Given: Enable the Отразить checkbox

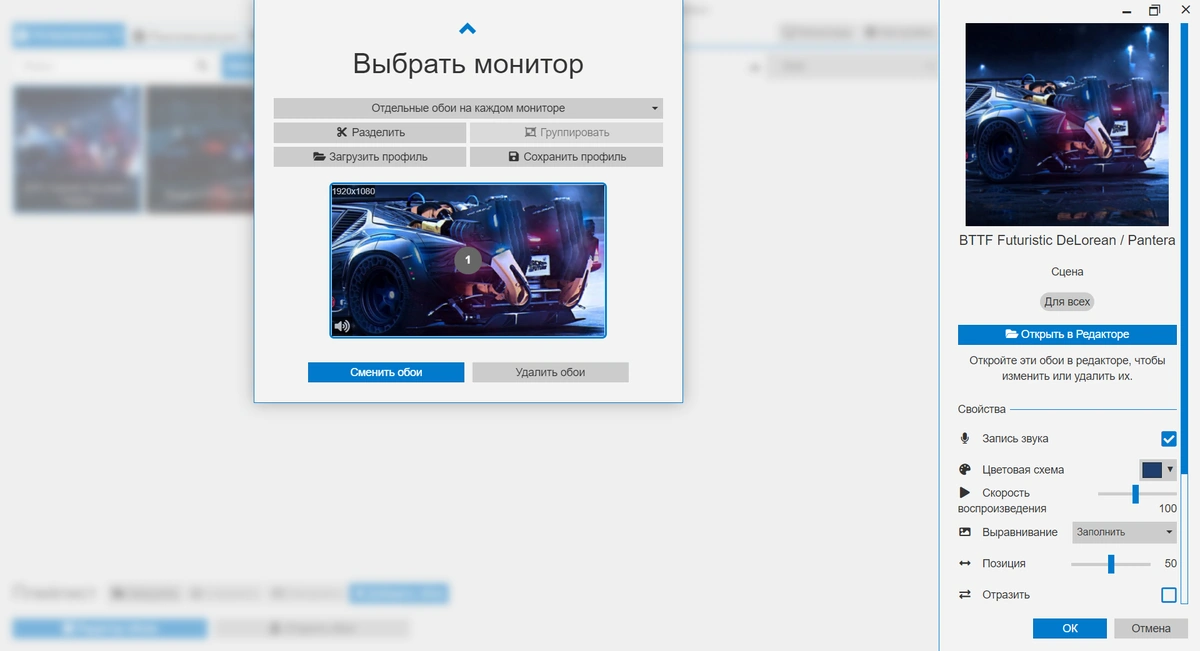Looking at the screenshot, I should (x=1168, y=595).
